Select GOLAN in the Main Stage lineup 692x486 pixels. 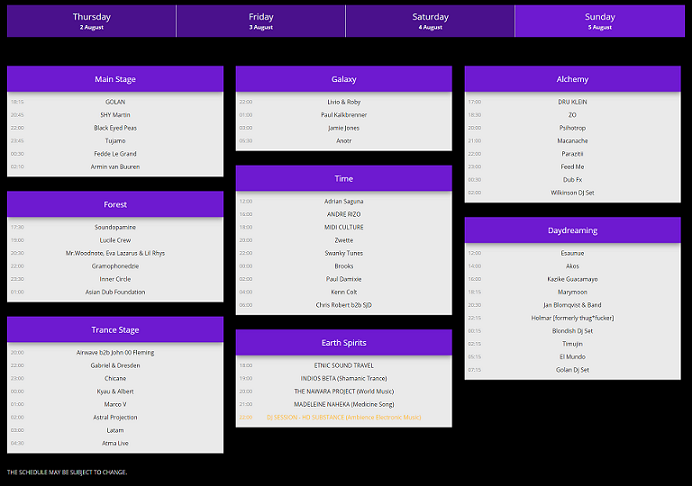(x=115, y=102)
